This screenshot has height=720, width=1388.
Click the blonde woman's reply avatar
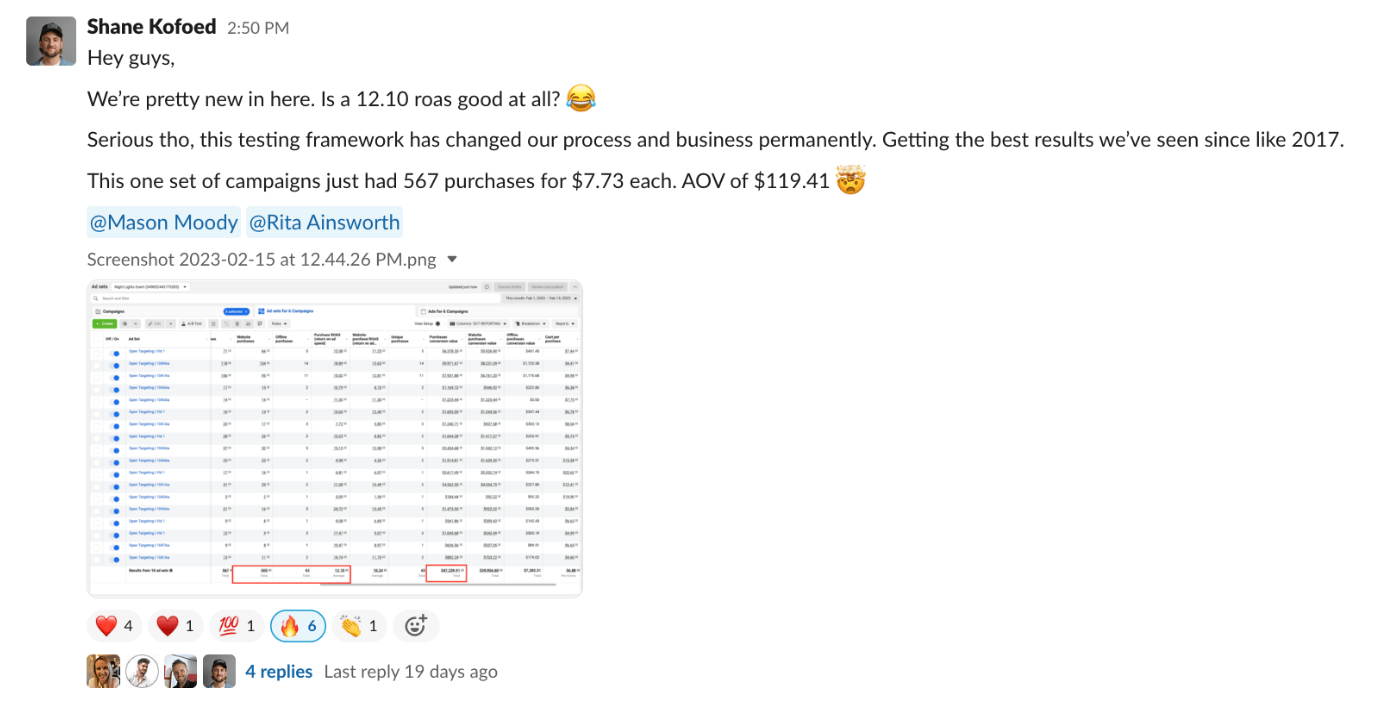coord(103,671)
